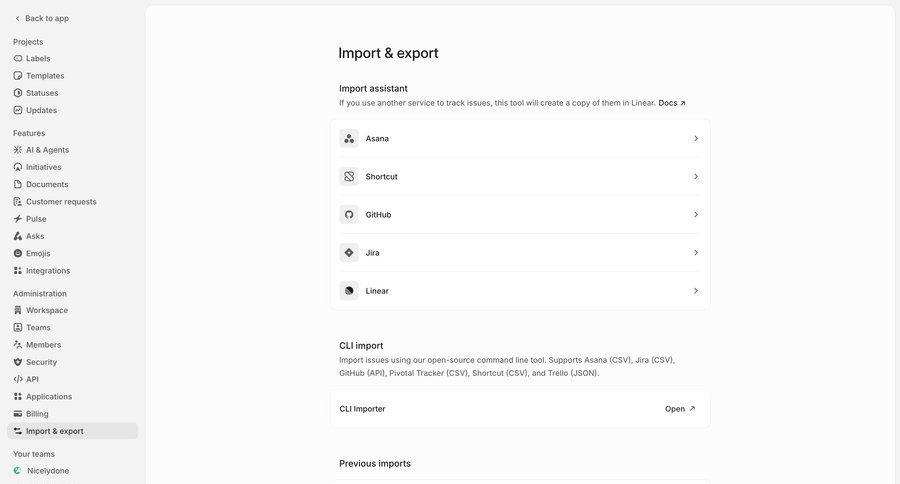Open the Labels settings page
The image size is (900, 484).
click(72, 59)
